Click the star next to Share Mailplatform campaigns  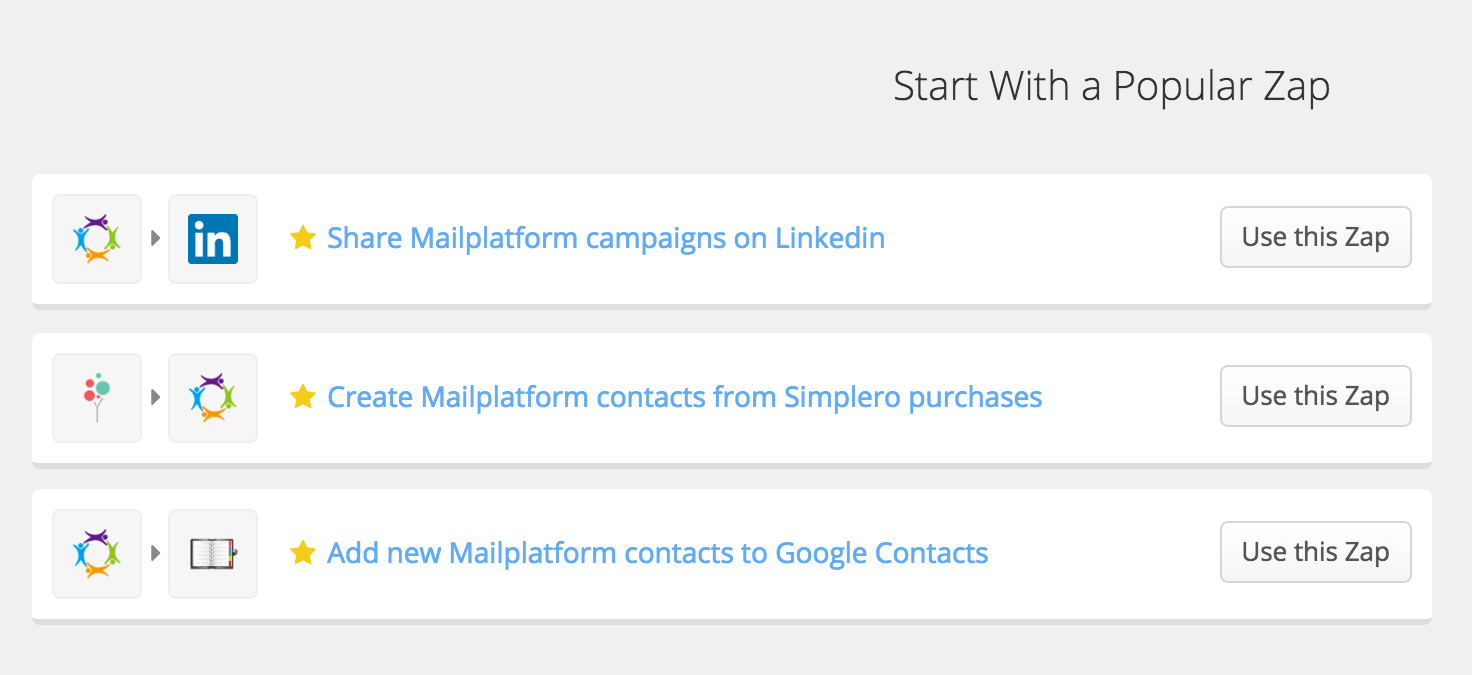click(303, 238)
